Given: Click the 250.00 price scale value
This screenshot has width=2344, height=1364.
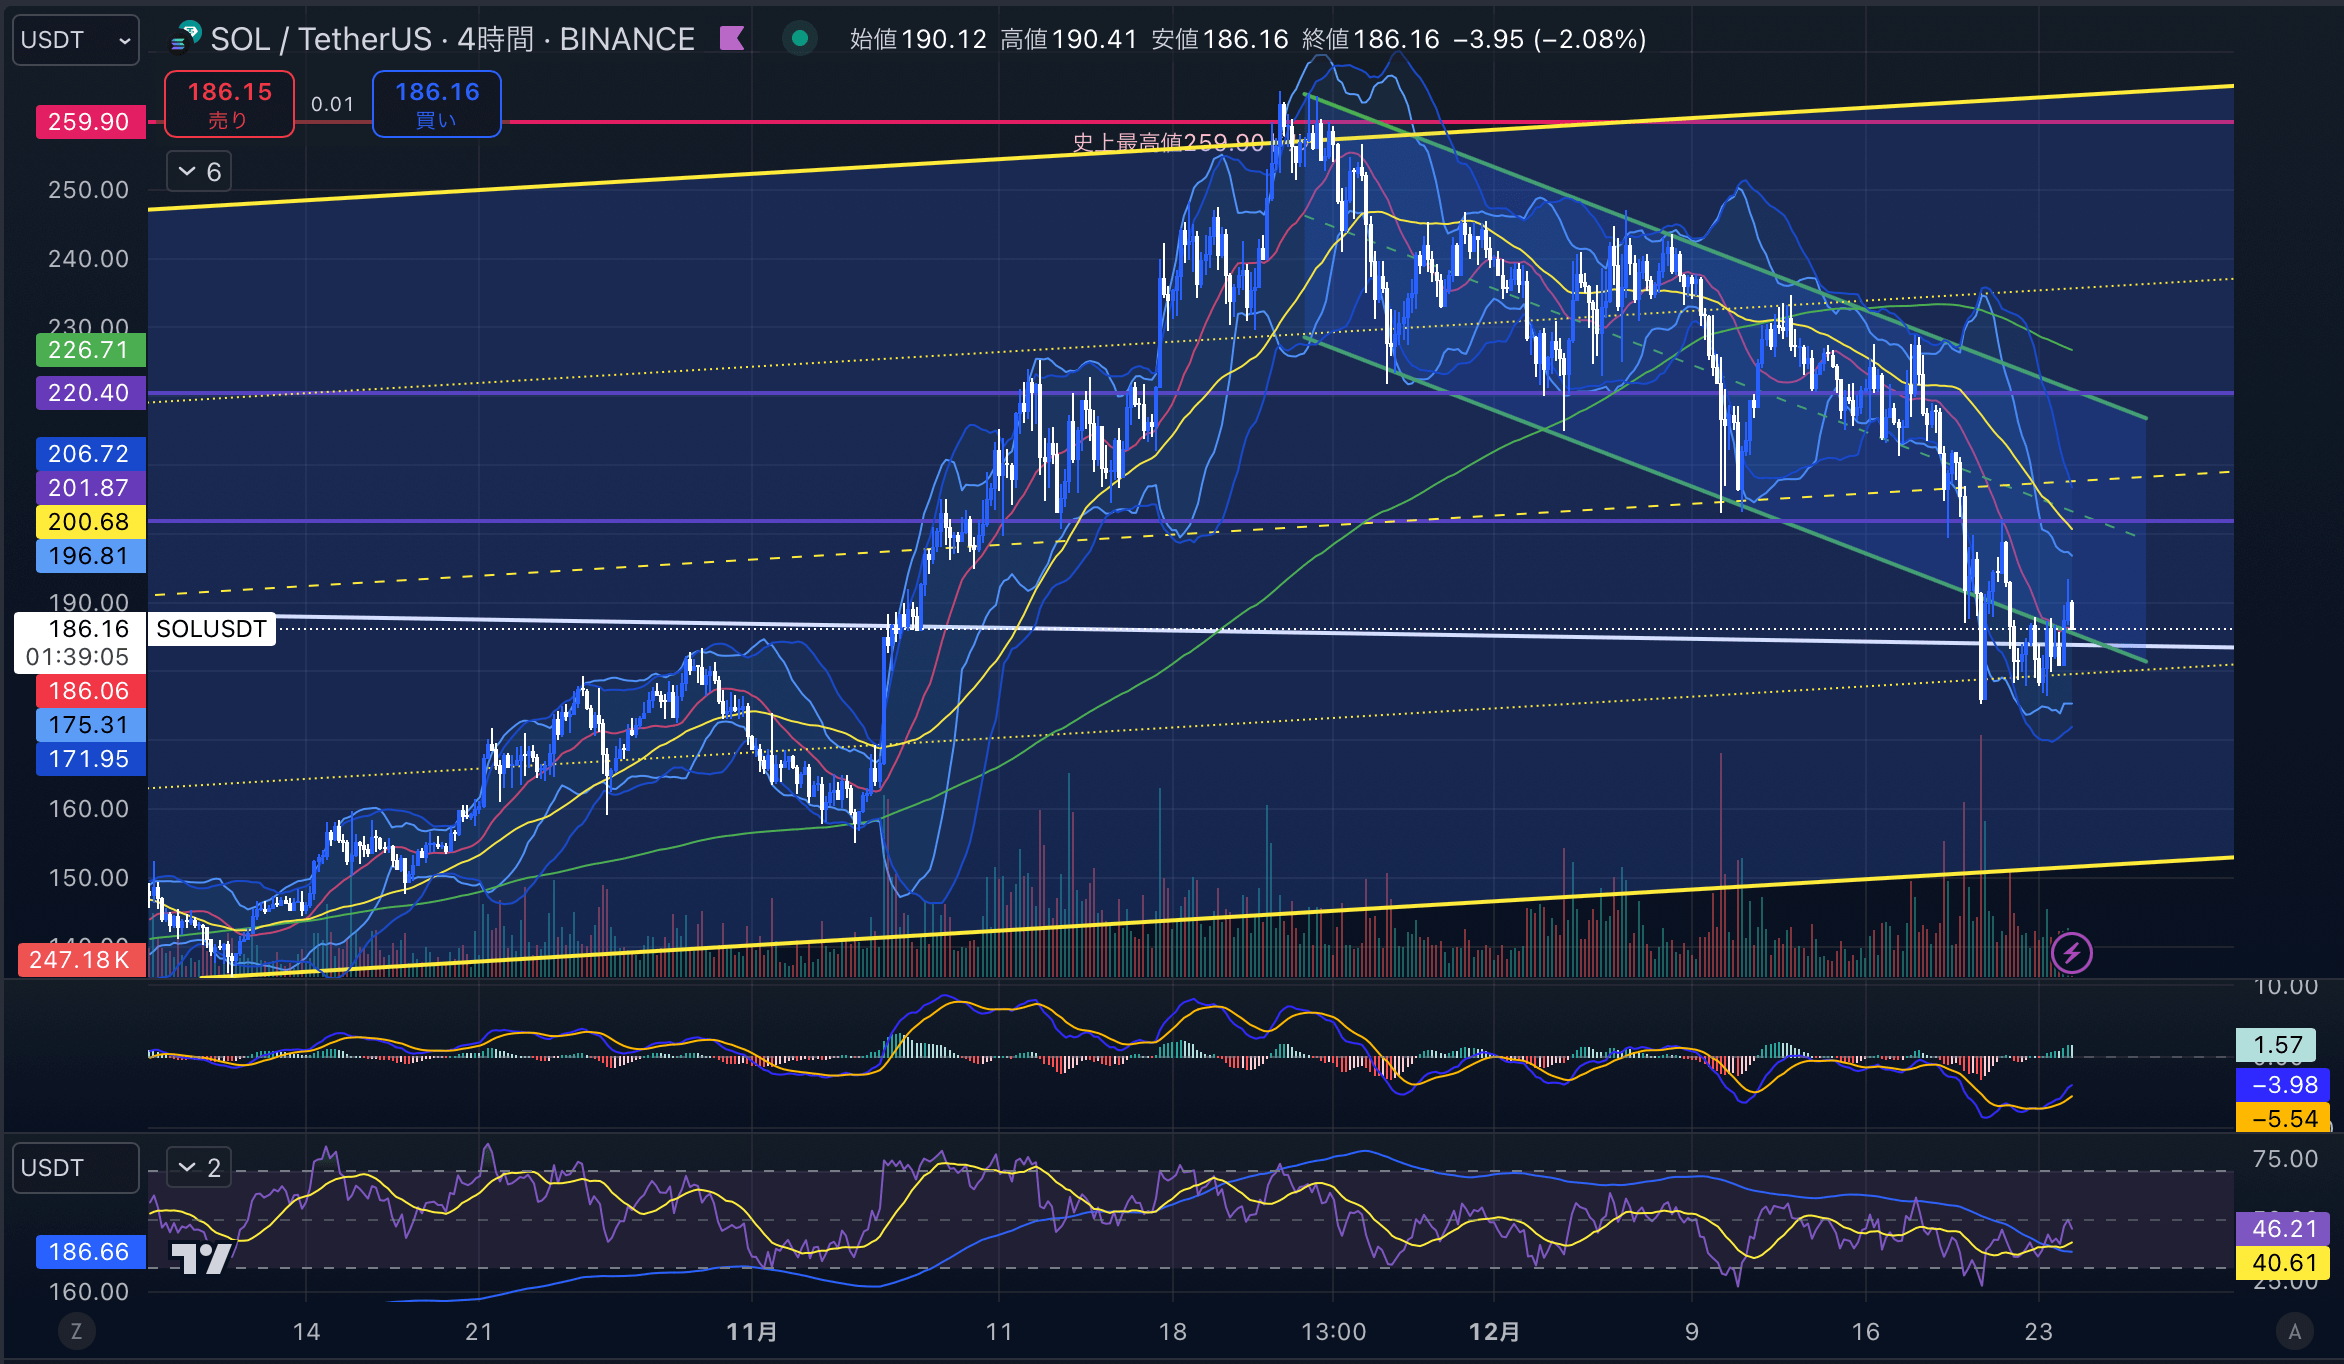Looking at the screenshot, I should point(89,190).
